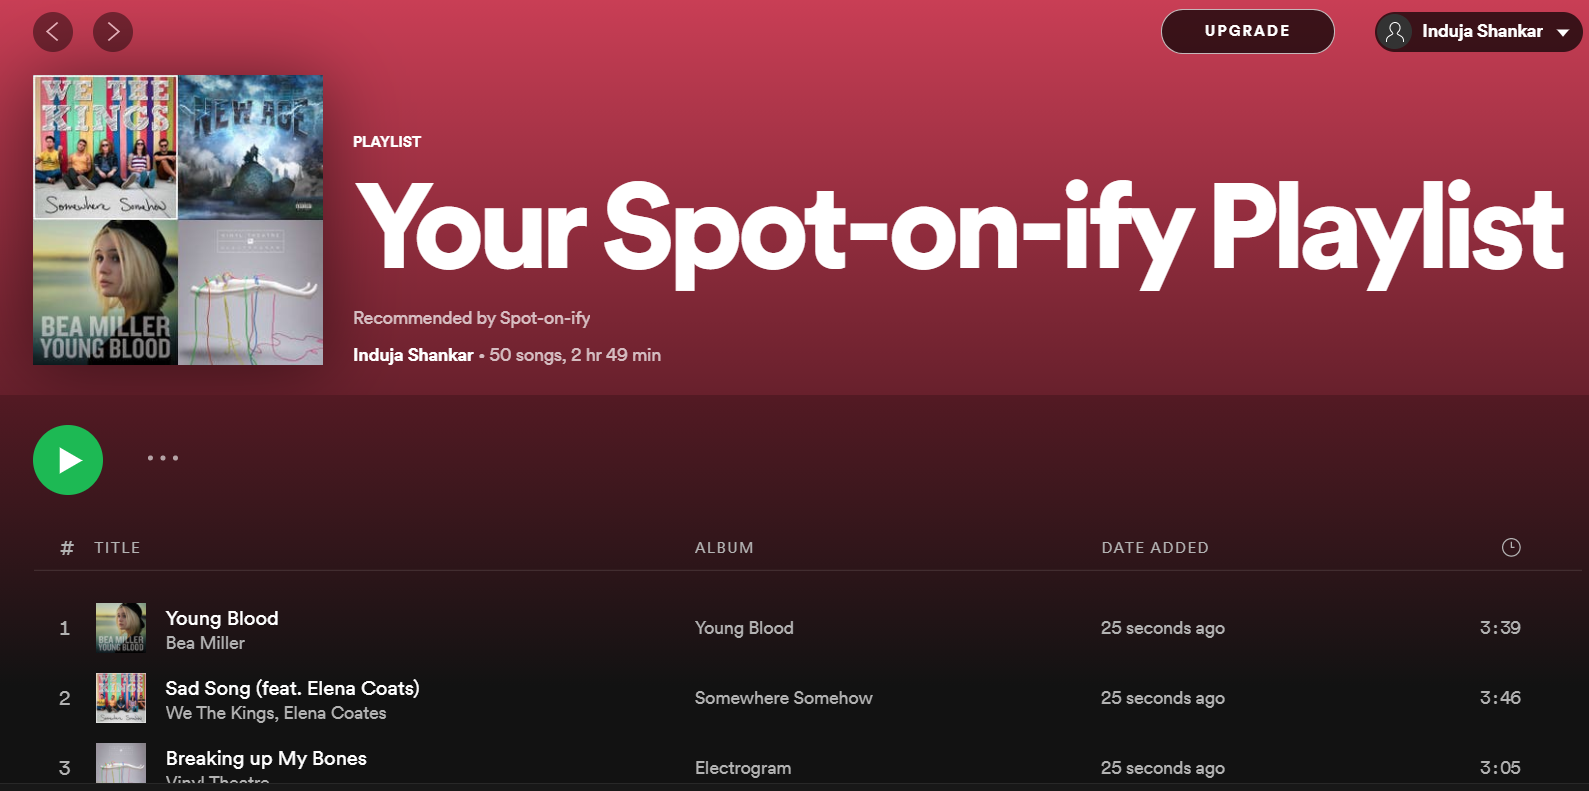Image resolution: width=1589 pixels, height=791 pixels.
Task: Open the three-dot more options menu
Action: coord(163,458)
